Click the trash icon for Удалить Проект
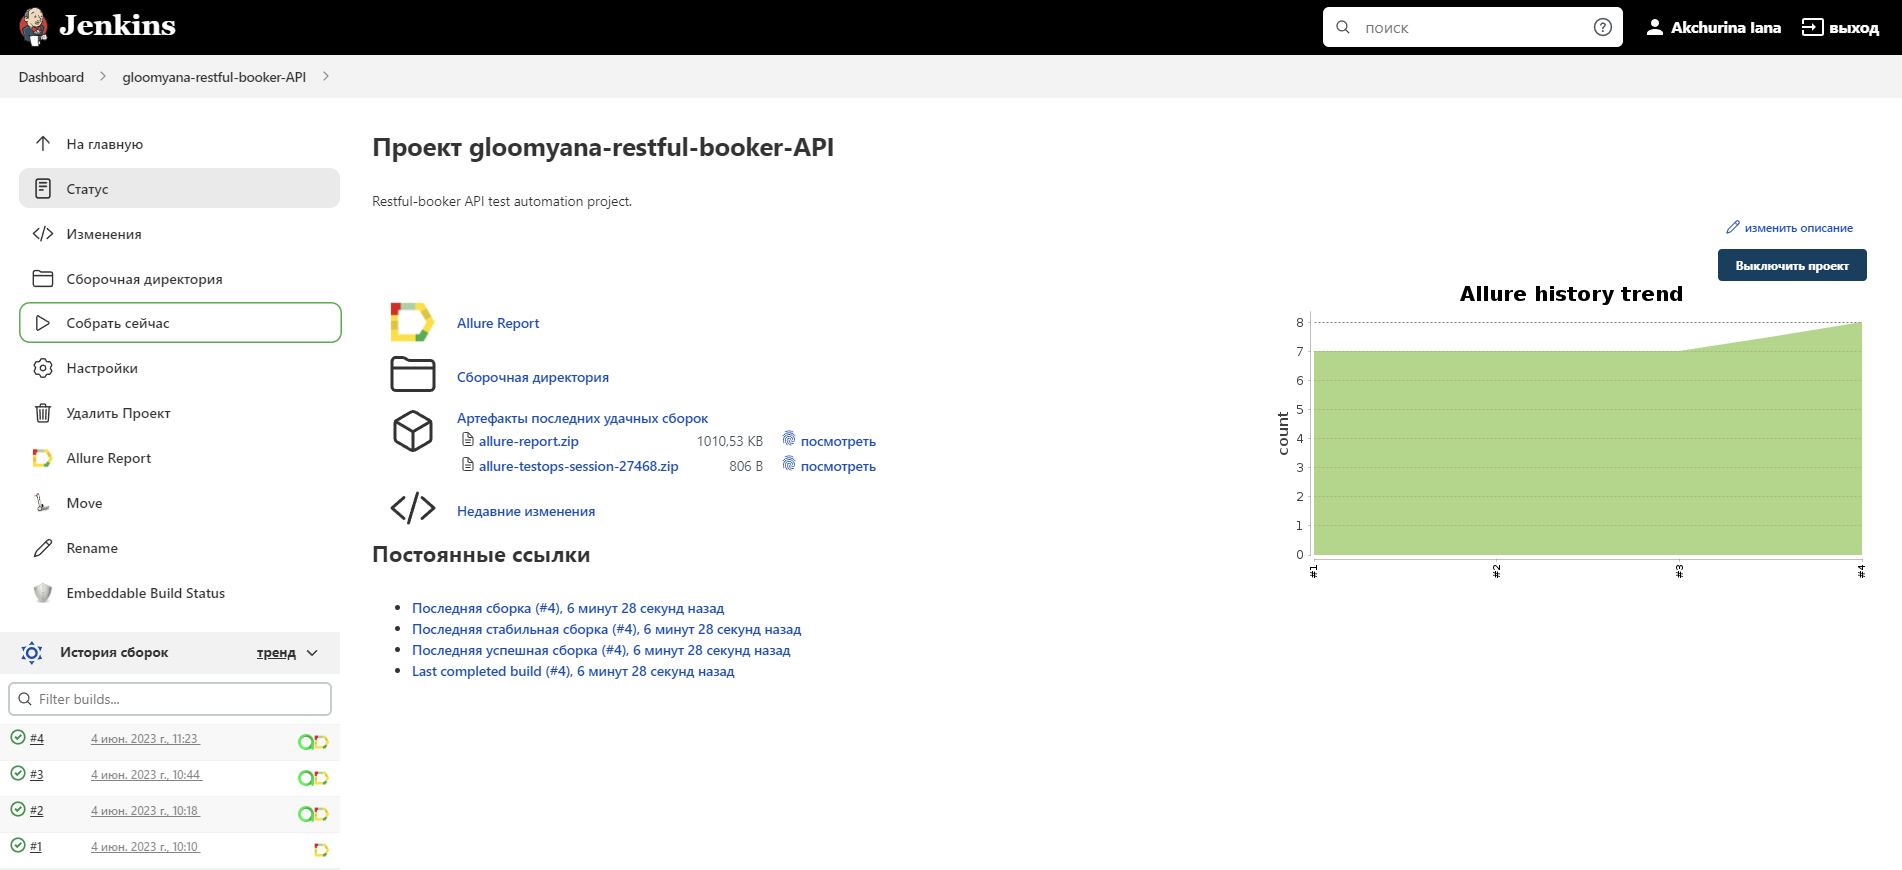Viewport: 1902px width, 870px height. tap(43, 413)
